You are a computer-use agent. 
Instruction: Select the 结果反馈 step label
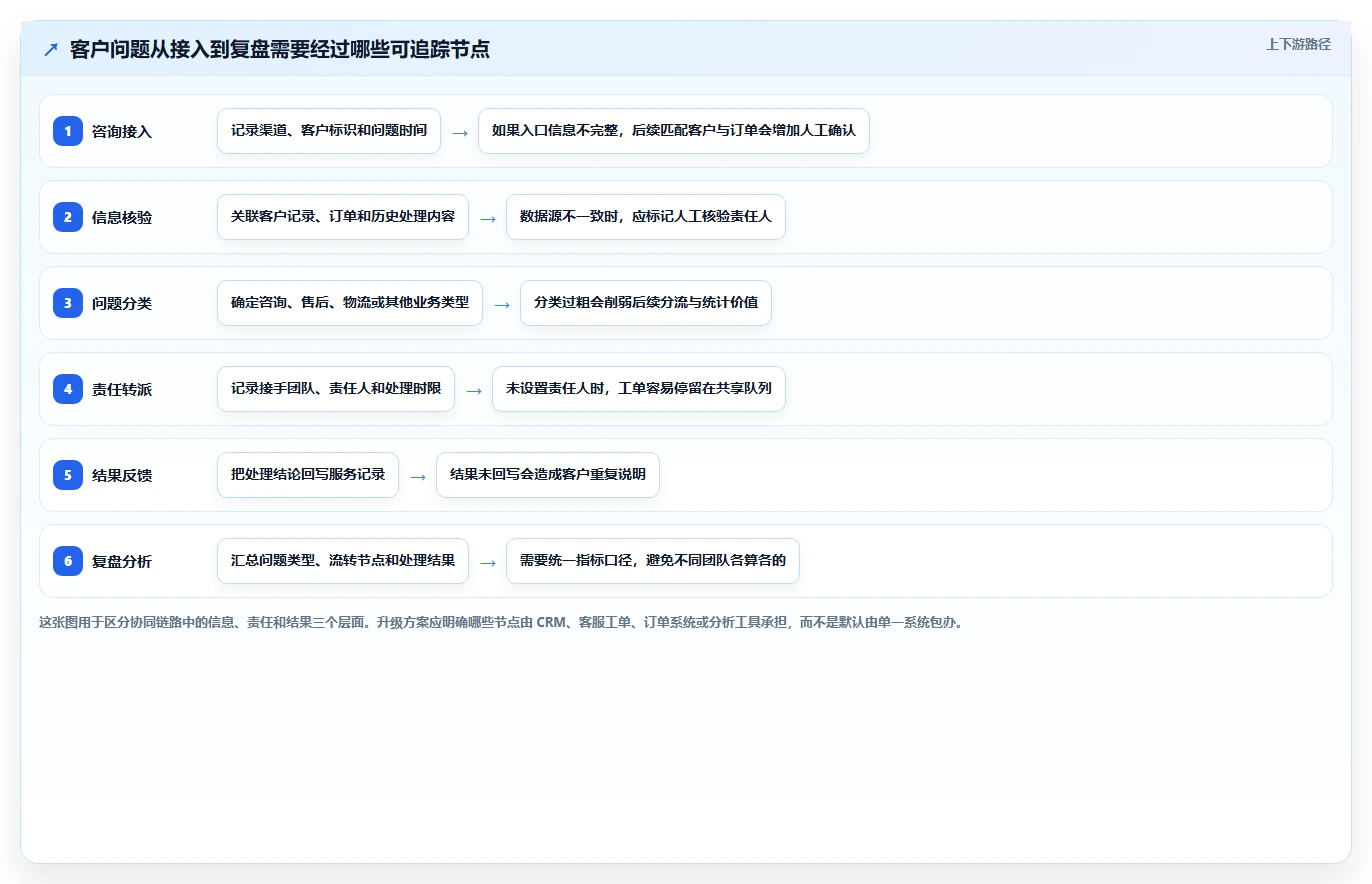click(x=122, y=475)
